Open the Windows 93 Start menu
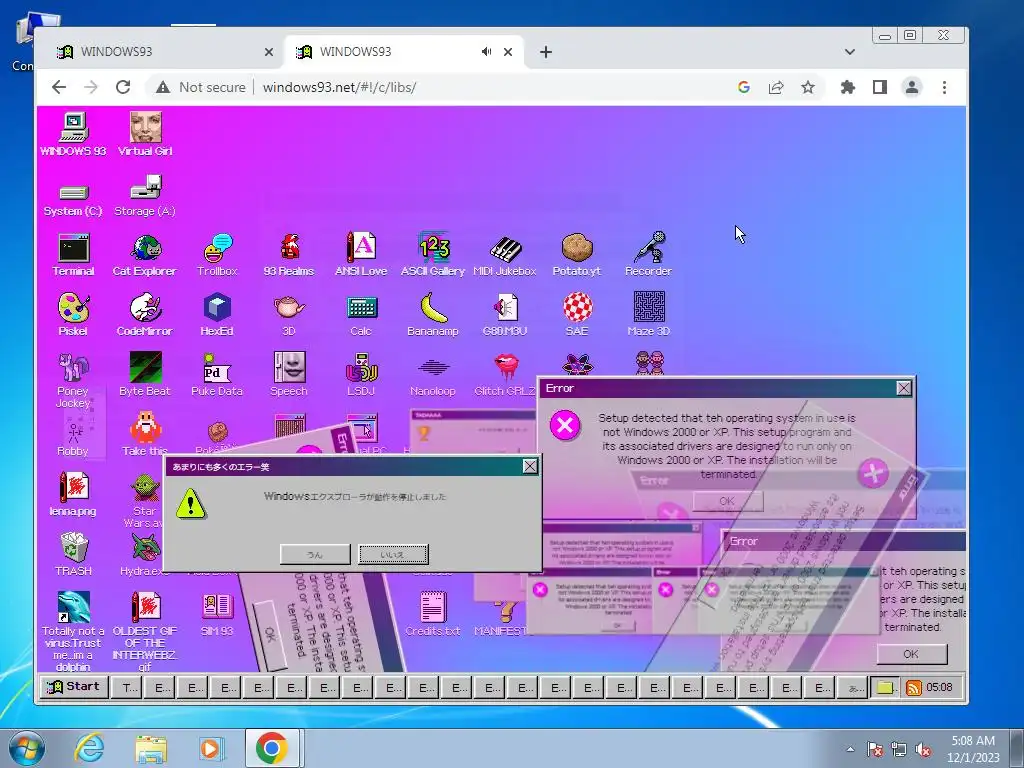1024x768 pixels. (73, 687)
